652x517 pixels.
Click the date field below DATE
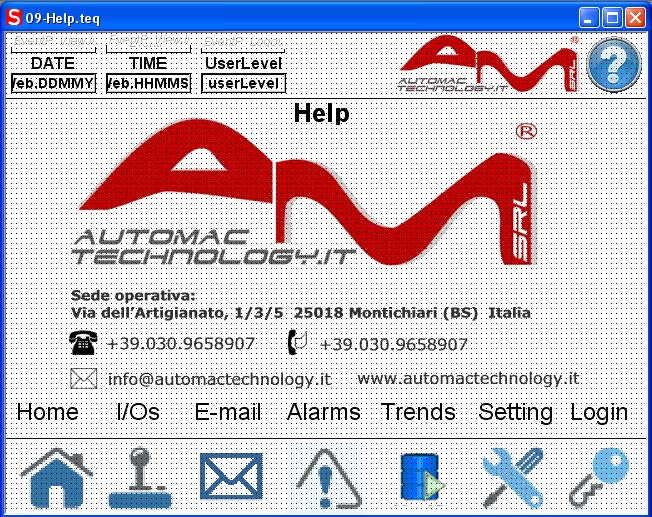click(54, 83)
